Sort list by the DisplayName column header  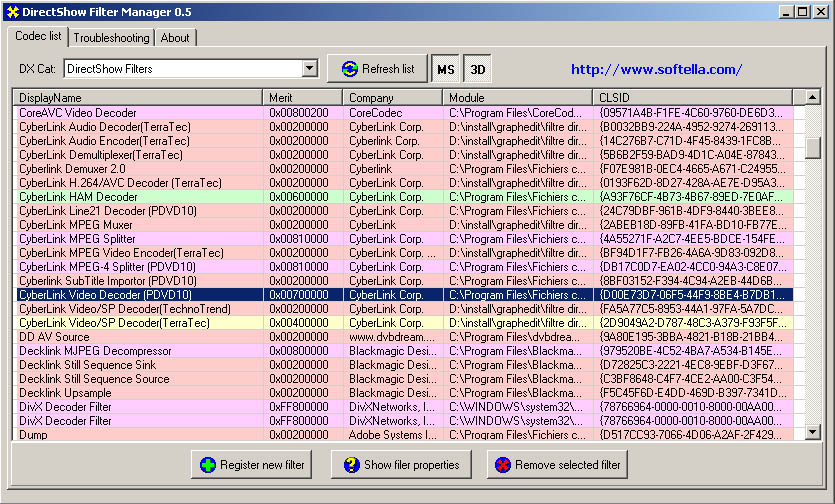click(137, 98)
